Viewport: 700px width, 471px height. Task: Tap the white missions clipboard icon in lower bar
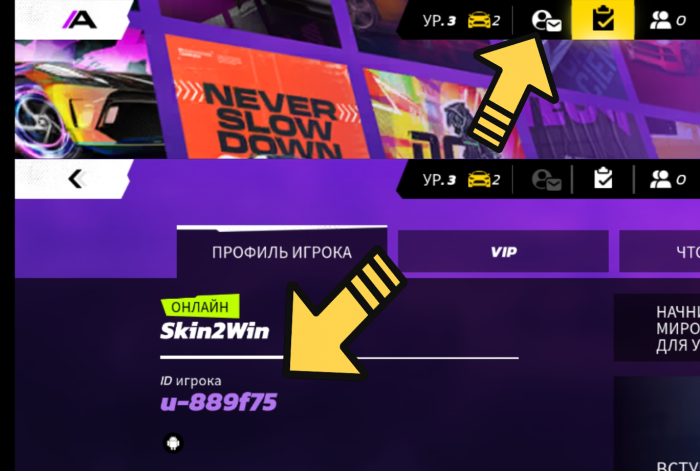point(603,178)
